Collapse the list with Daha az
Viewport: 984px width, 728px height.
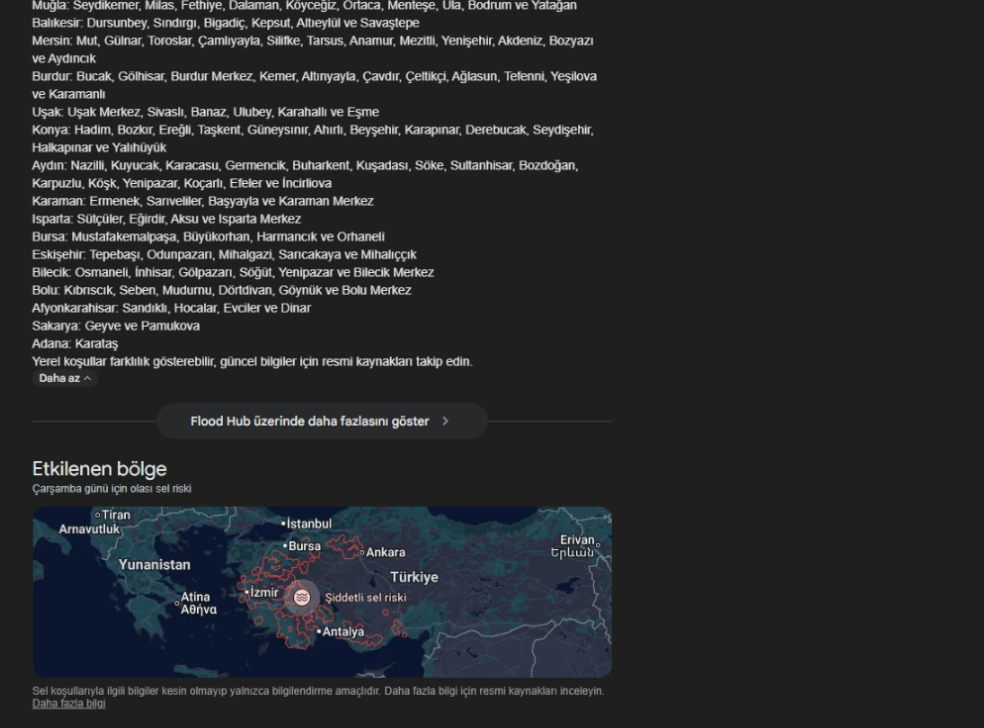click(x=65, y=379)
